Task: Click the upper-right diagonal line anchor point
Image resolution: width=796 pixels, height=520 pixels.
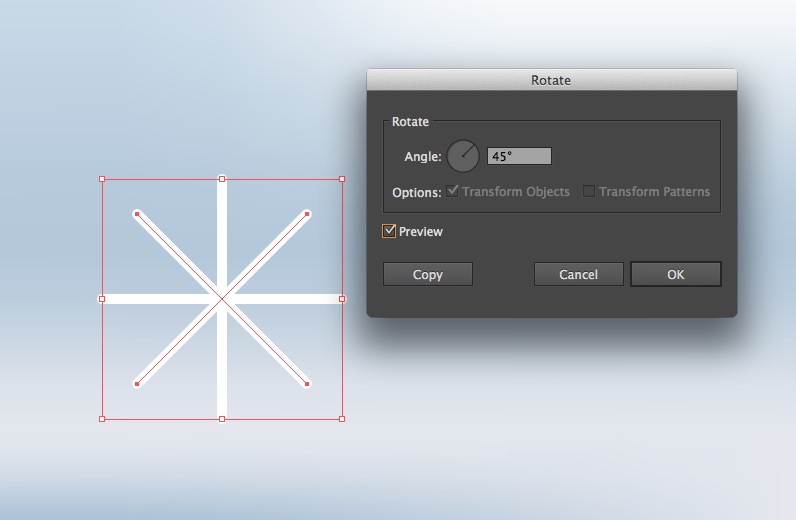Action: click(x=307, y=214)
